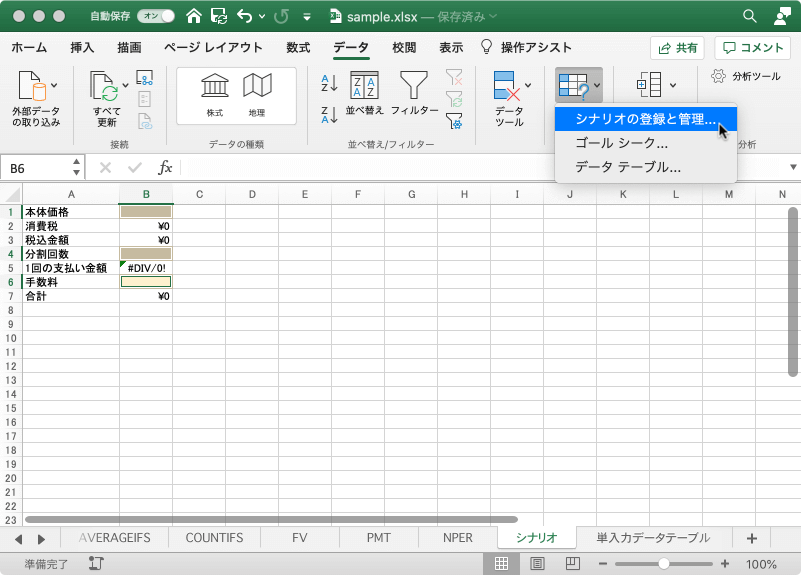Screen dimensions: 801x575
Task: Open the file name saved-status dropdown
Action: [493, 16]
